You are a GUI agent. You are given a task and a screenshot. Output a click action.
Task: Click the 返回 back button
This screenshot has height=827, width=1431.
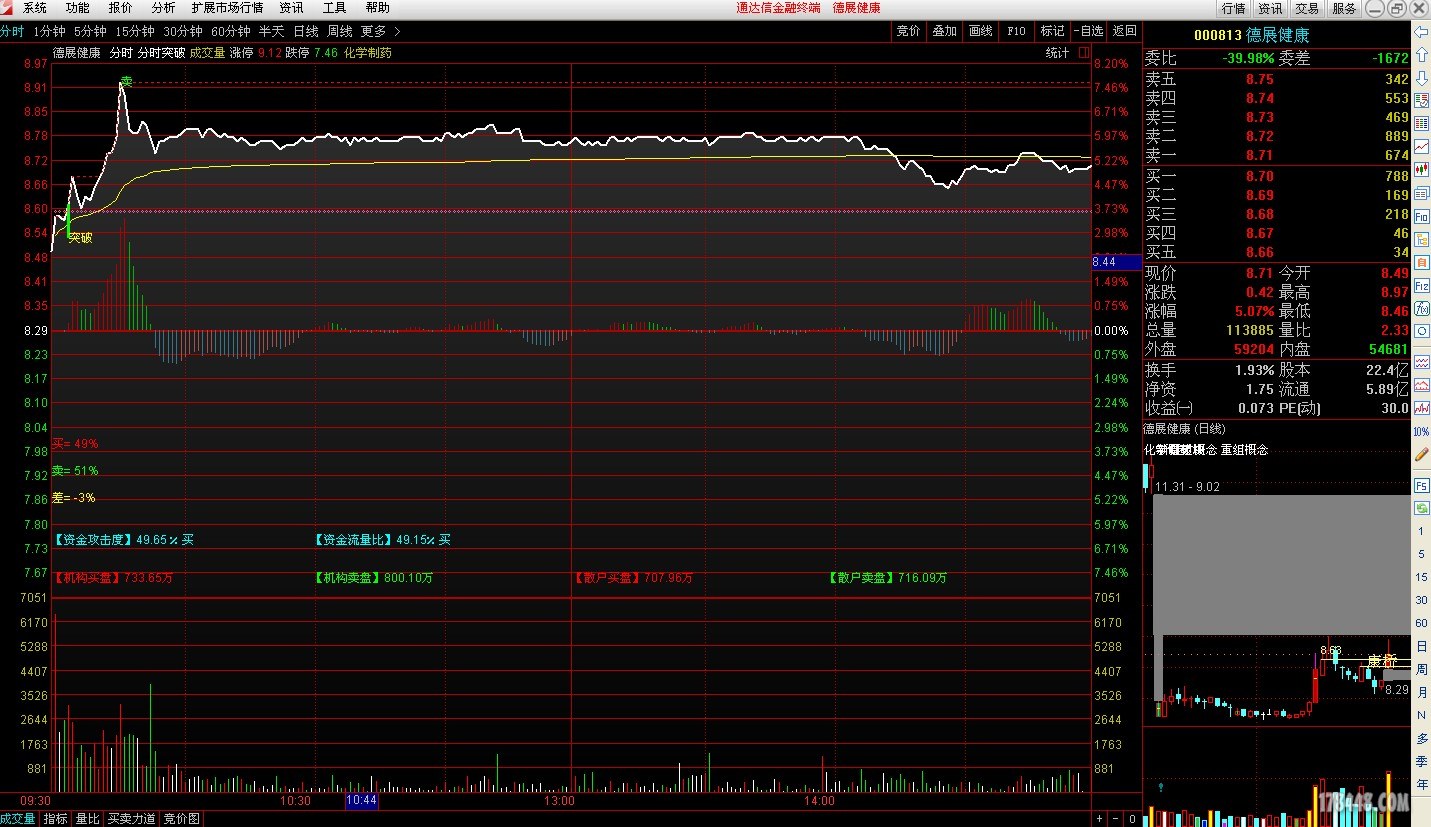pos(1125,31)
